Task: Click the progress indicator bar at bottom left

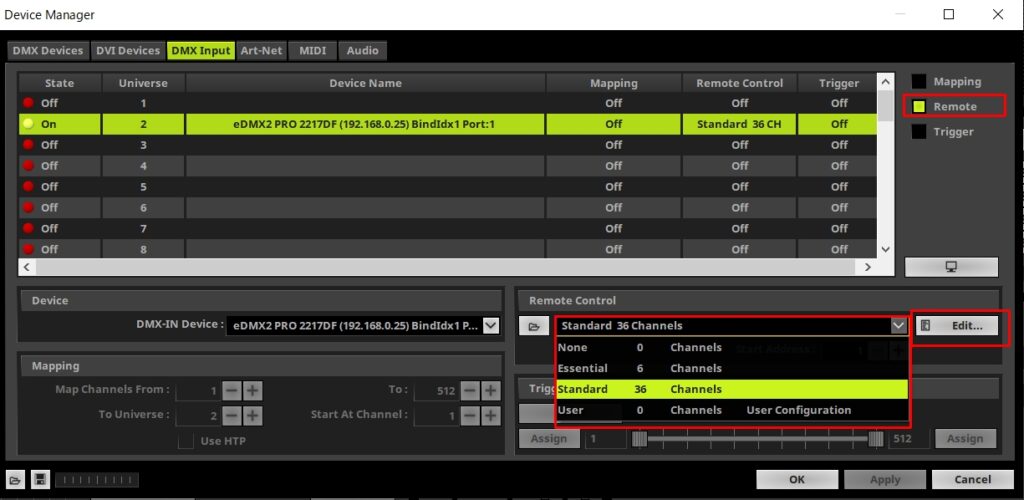Action: pos(97,480)
